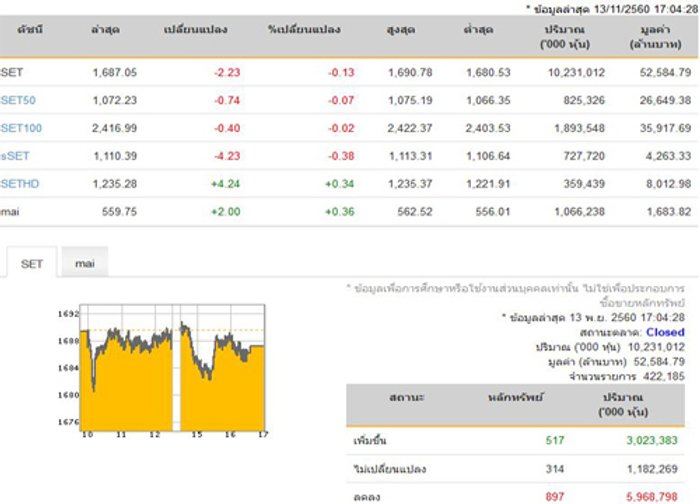Click the เพิ่มขึ้น row label

pos(370,441)
